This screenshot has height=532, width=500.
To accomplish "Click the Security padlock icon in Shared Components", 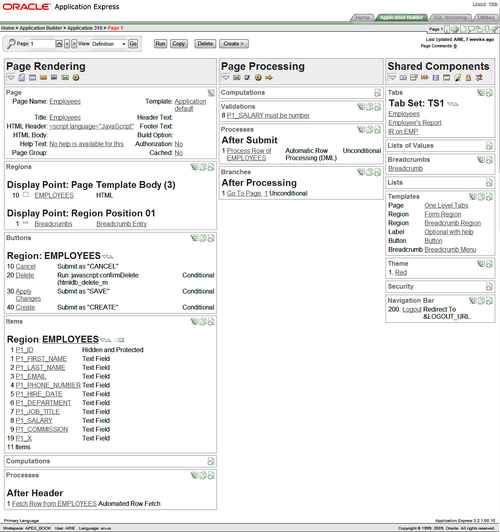I will (468, 78).
